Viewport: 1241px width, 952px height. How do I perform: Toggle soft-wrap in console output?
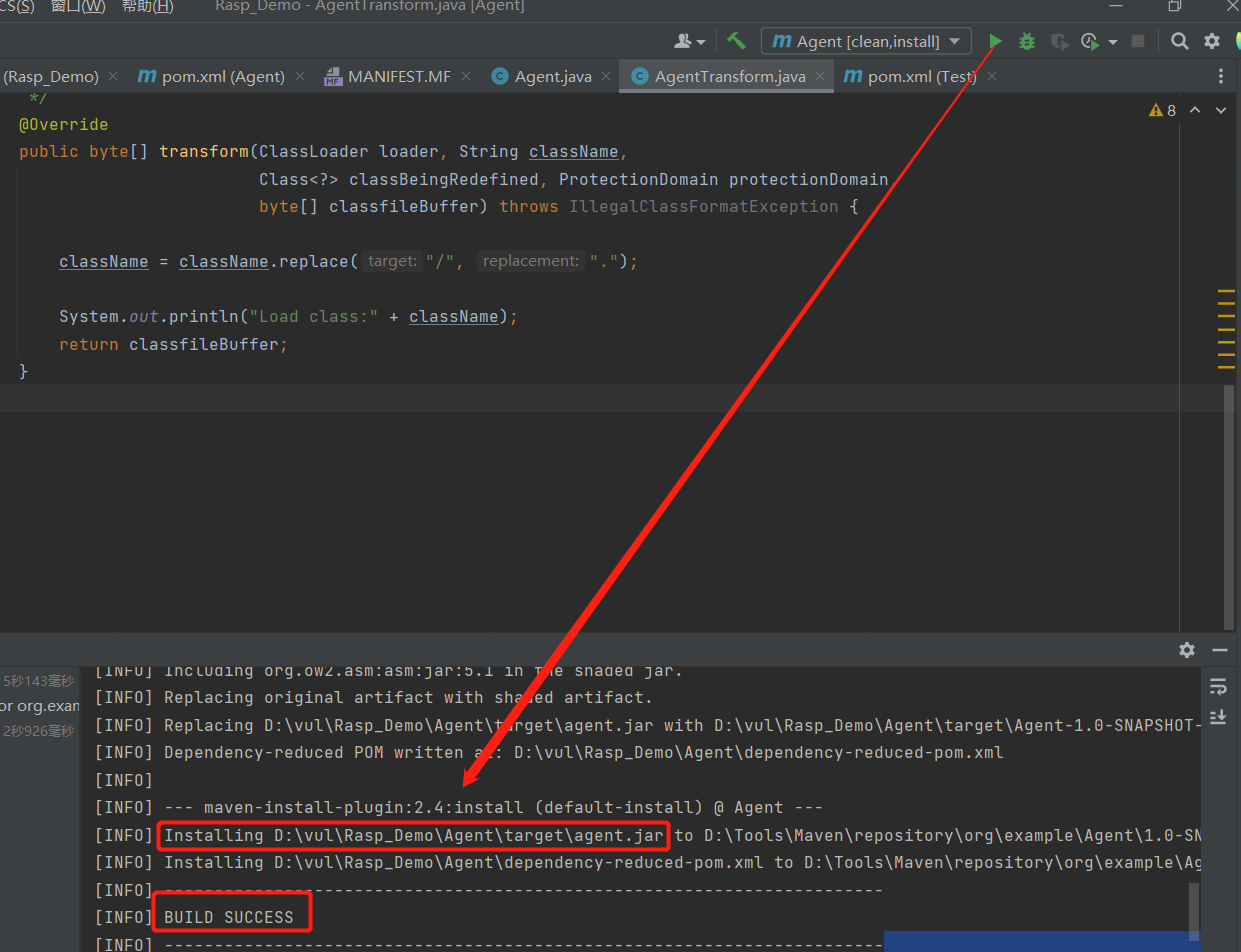[x=1218, y=686]
